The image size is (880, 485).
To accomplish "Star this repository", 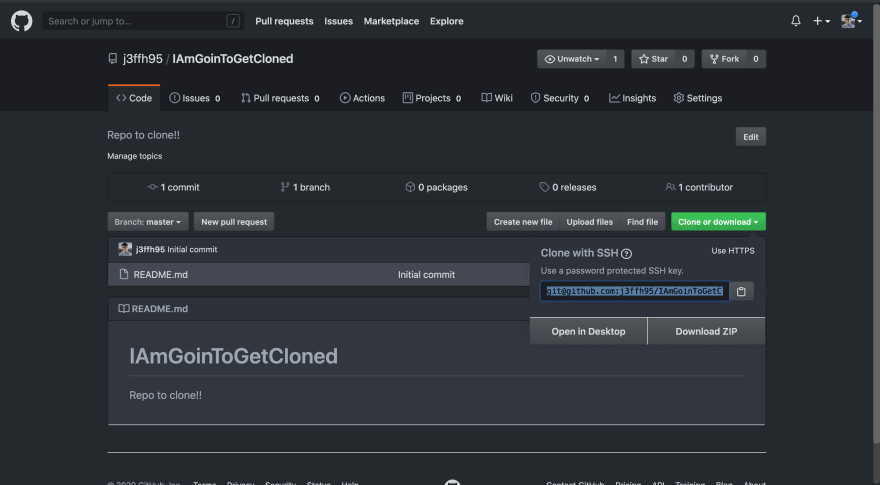I will (653, 59).
